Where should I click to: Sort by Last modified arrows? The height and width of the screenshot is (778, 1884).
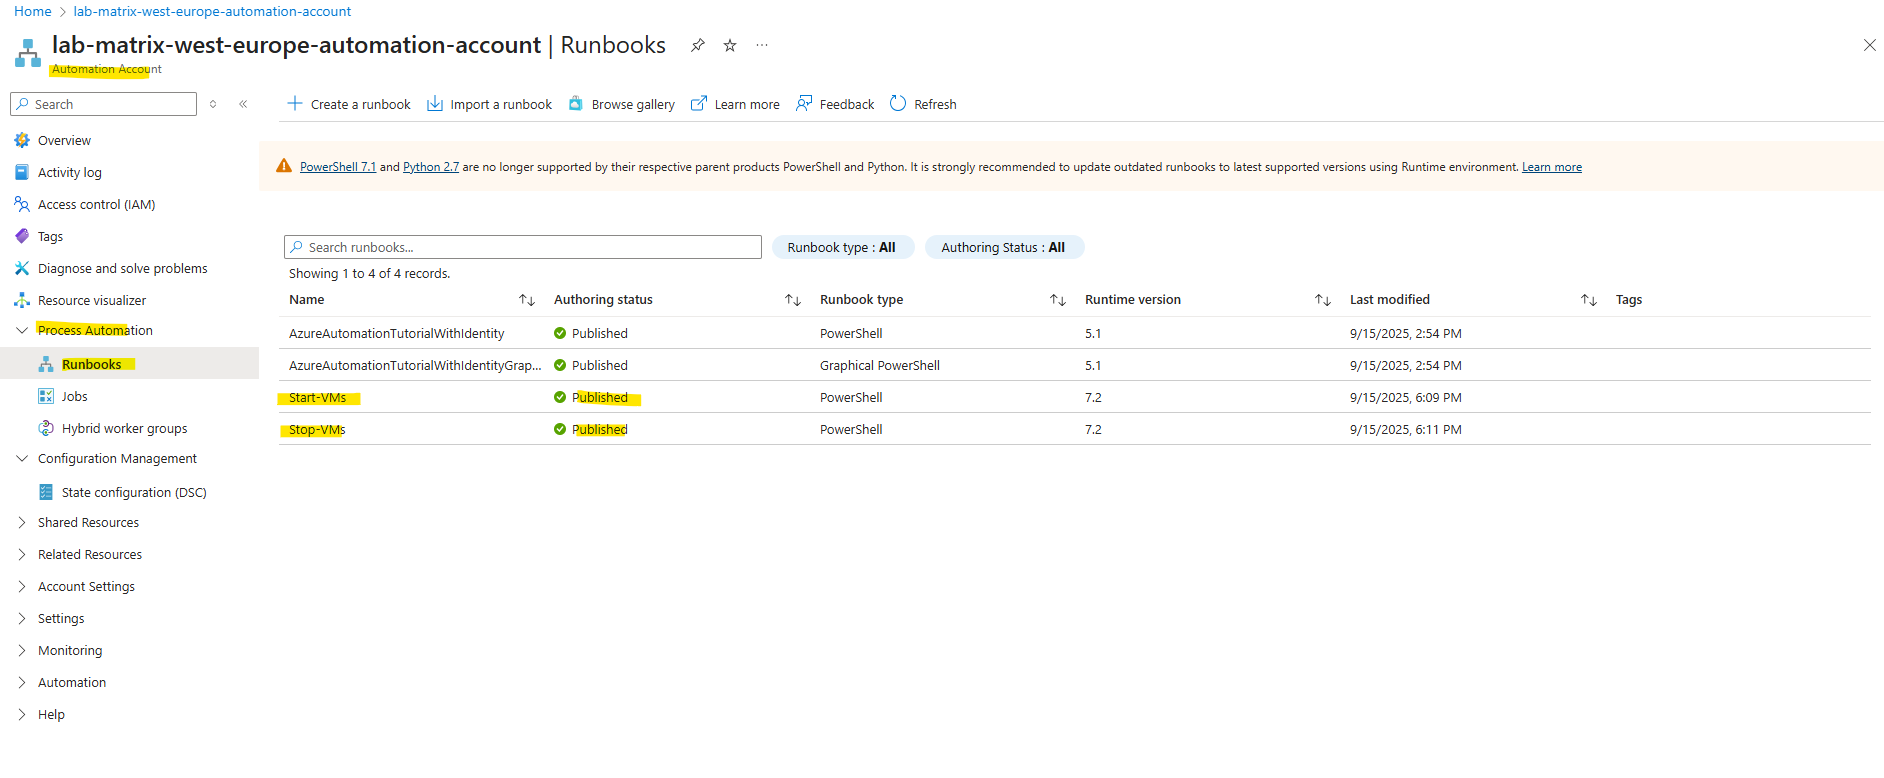[x=1589, y=300]
